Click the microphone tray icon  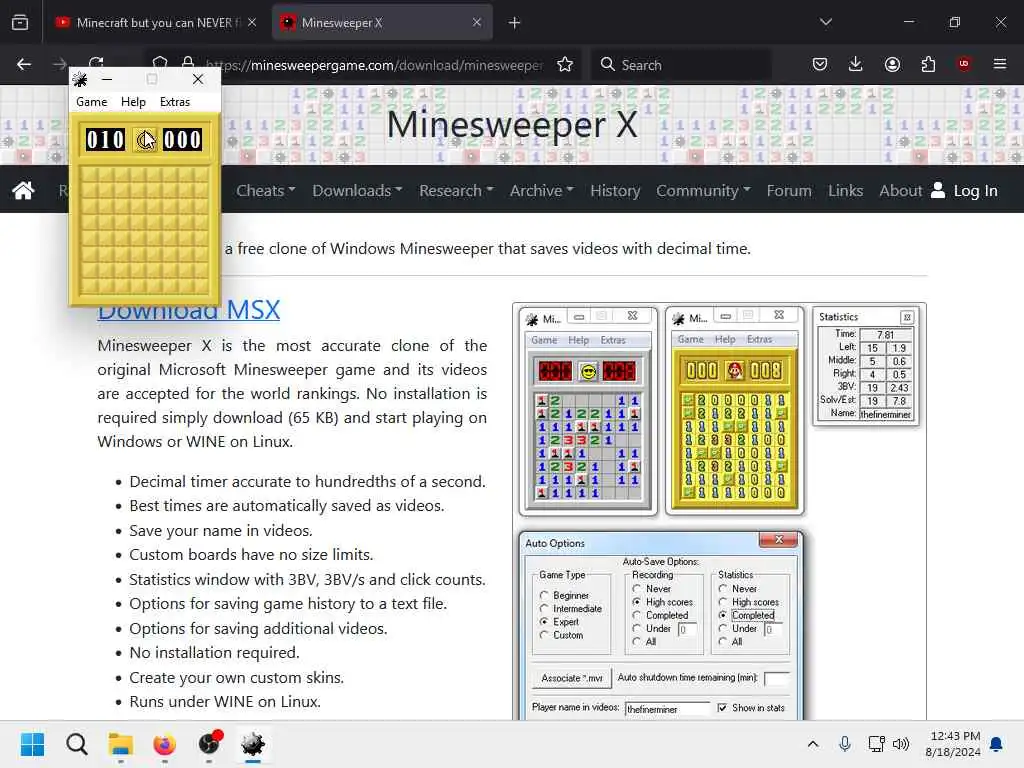844,744
